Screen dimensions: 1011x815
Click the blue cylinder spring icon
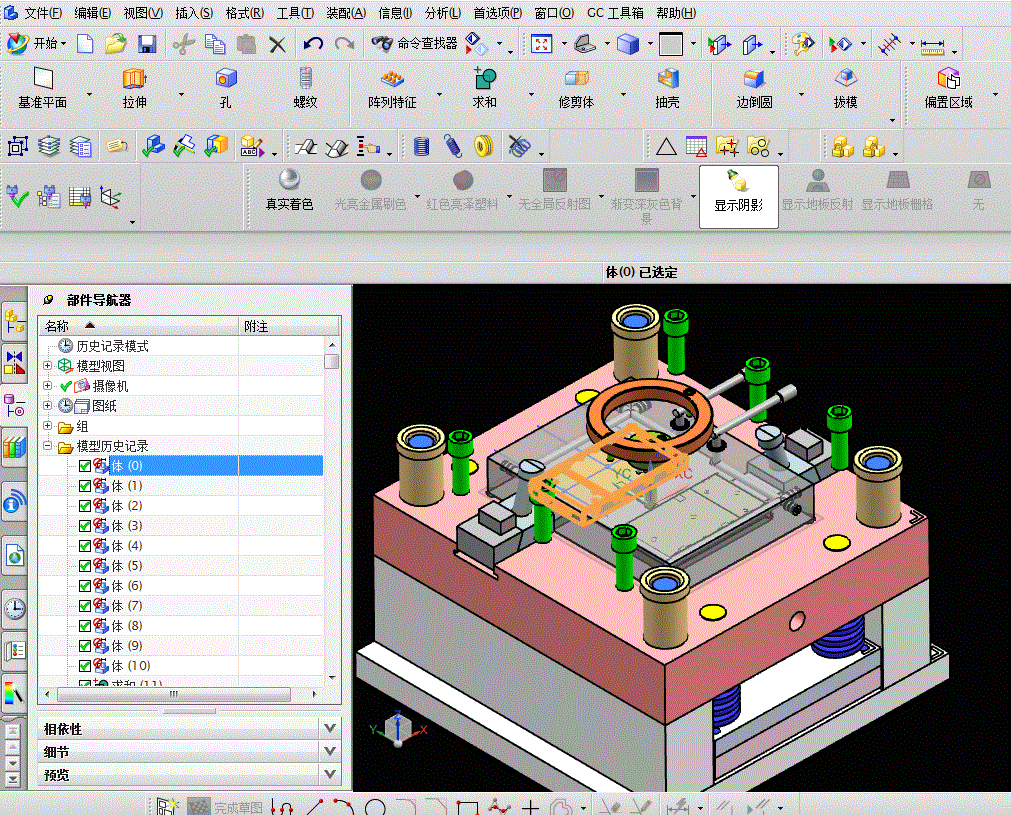click(421, 146)
